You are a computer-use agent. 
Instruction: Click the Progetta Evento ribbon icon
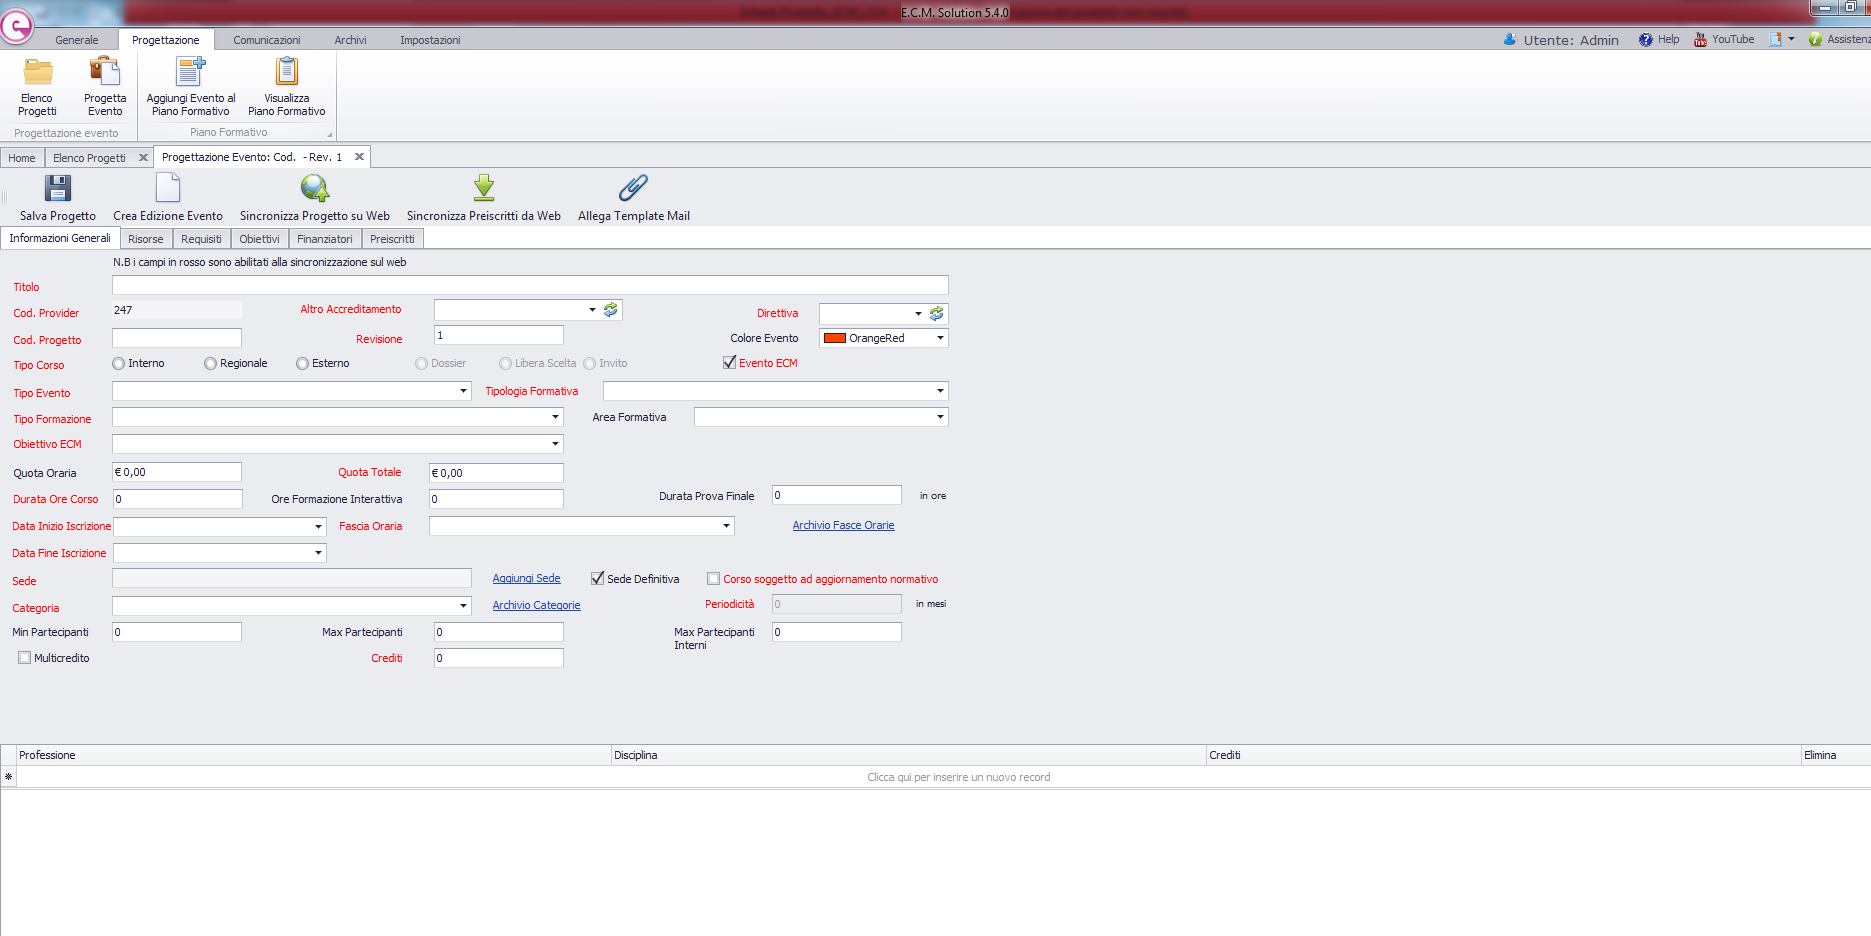point(105,72)
